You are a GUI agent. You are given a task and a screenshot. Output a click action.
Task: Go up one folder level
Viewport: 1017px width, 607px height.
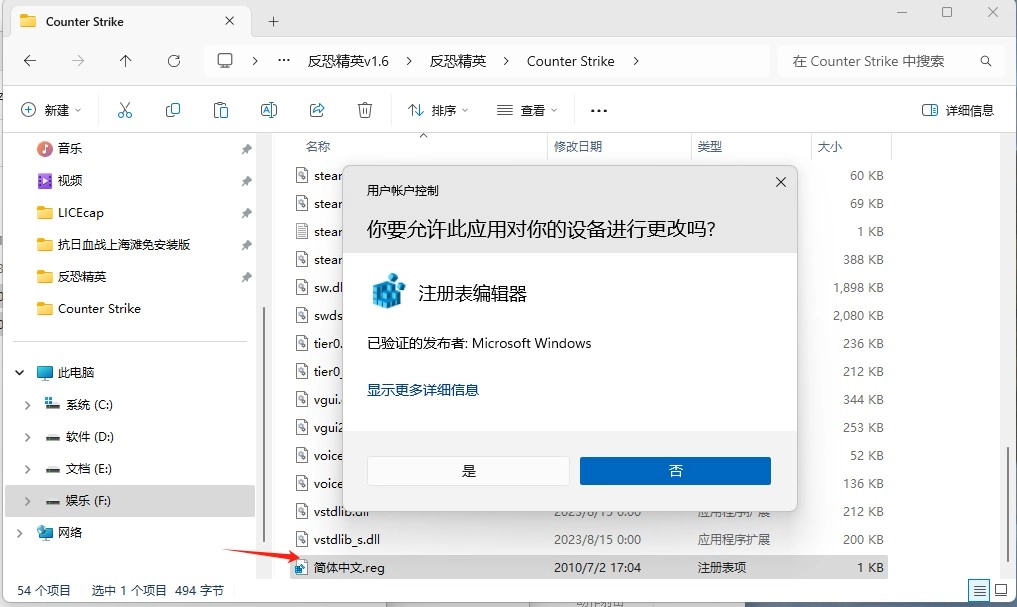[x=126, y=61]
